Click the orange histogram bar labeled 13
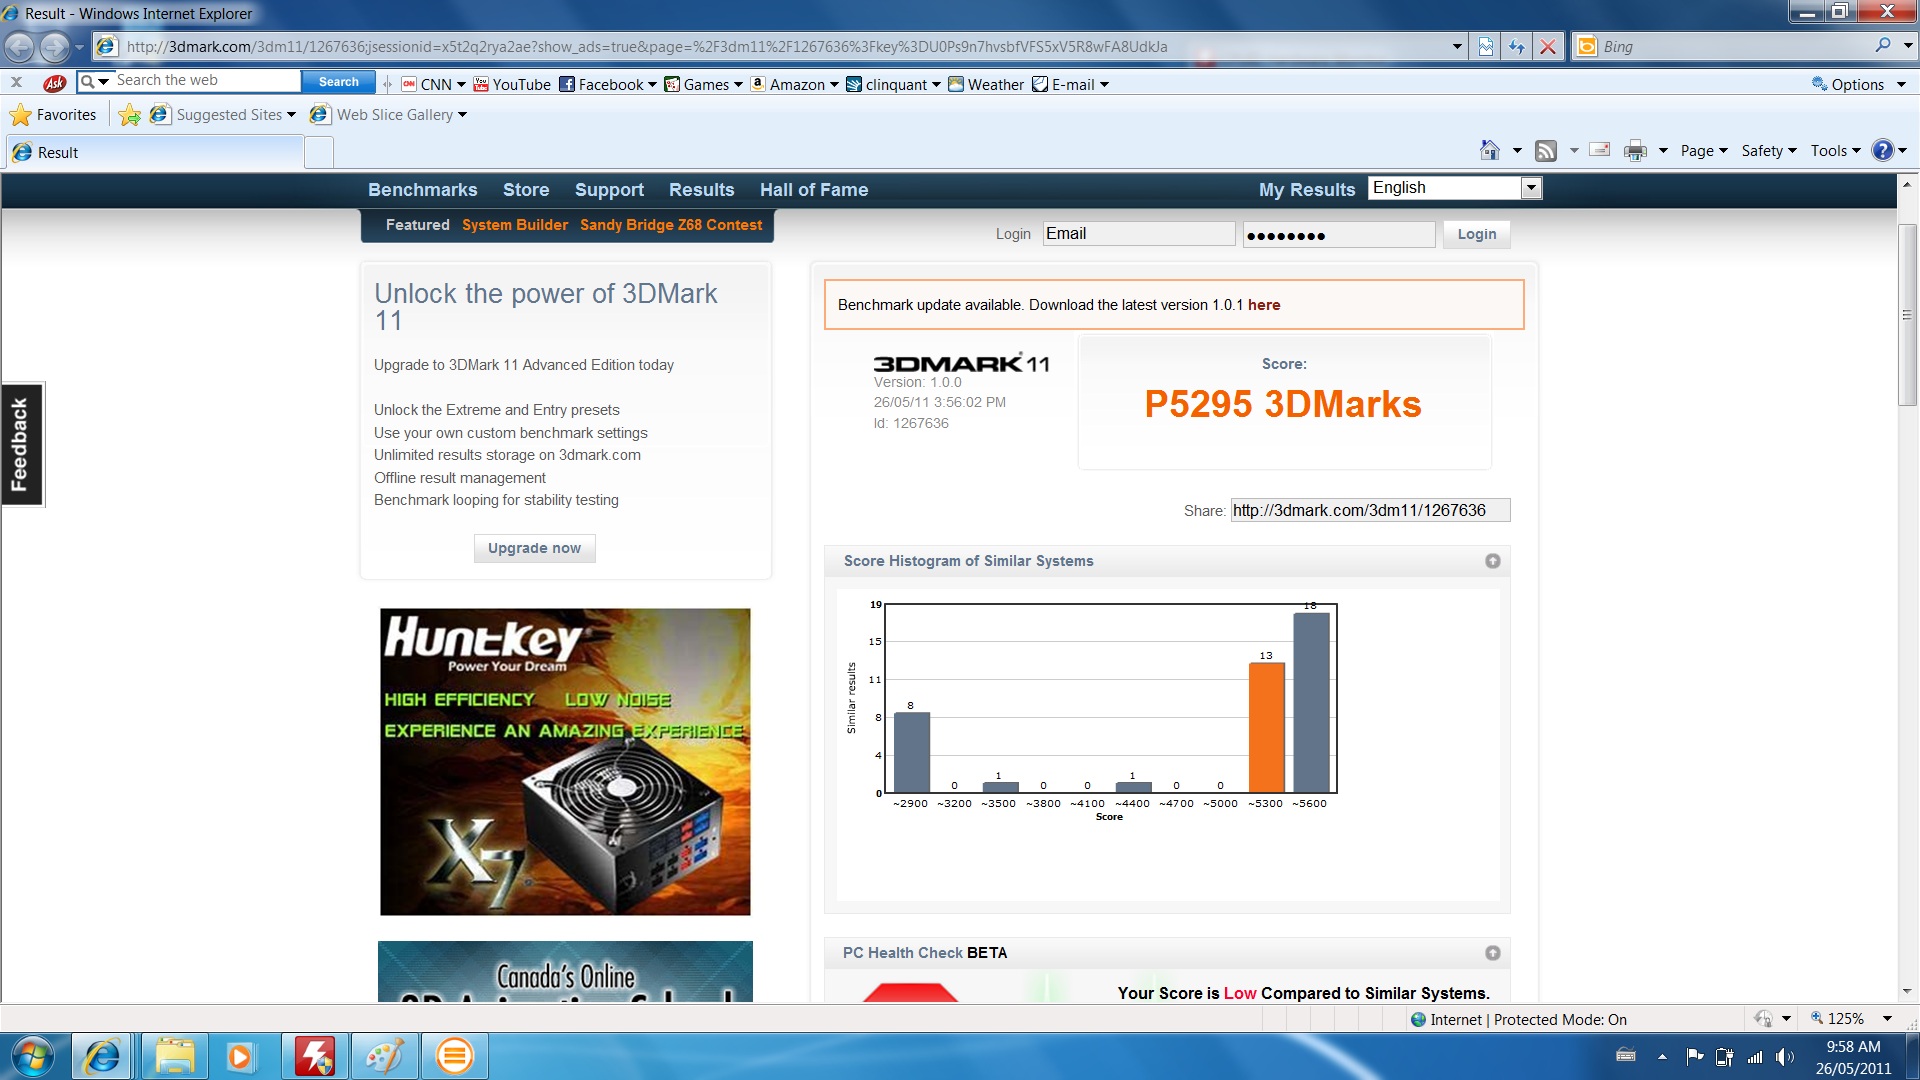The image size is (1920, 1080). 1266,727
